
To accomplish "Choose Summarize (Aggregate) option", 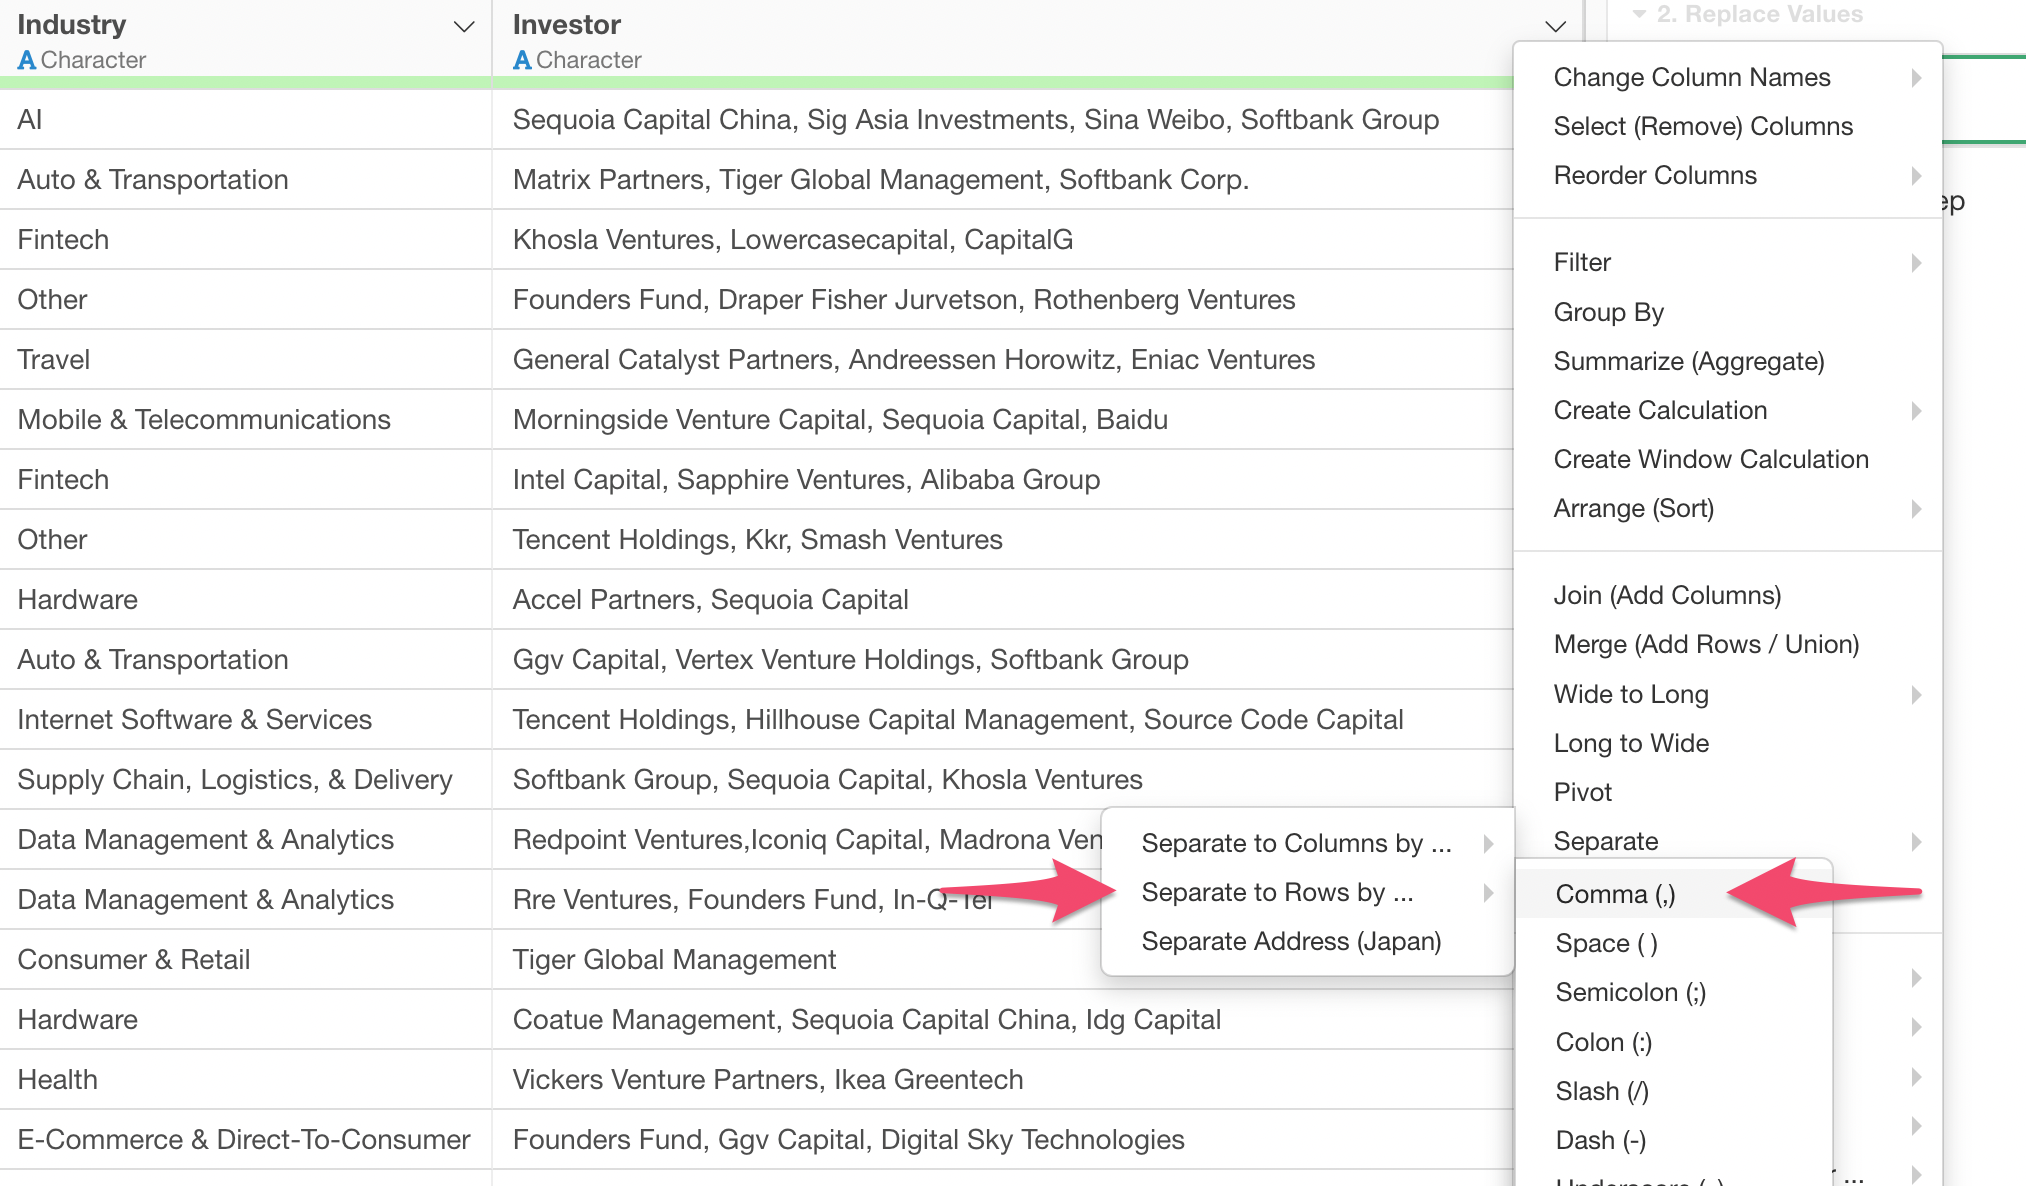I will pyautogui.click(x=1688, y=361).
